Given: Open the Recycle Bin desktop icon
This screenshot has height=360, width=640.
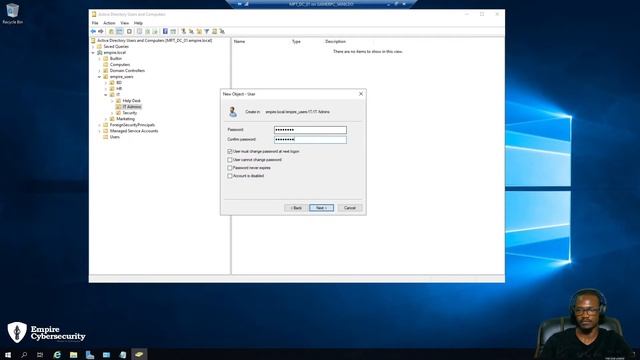Looking at the screenshot, I should pos(13,13).
